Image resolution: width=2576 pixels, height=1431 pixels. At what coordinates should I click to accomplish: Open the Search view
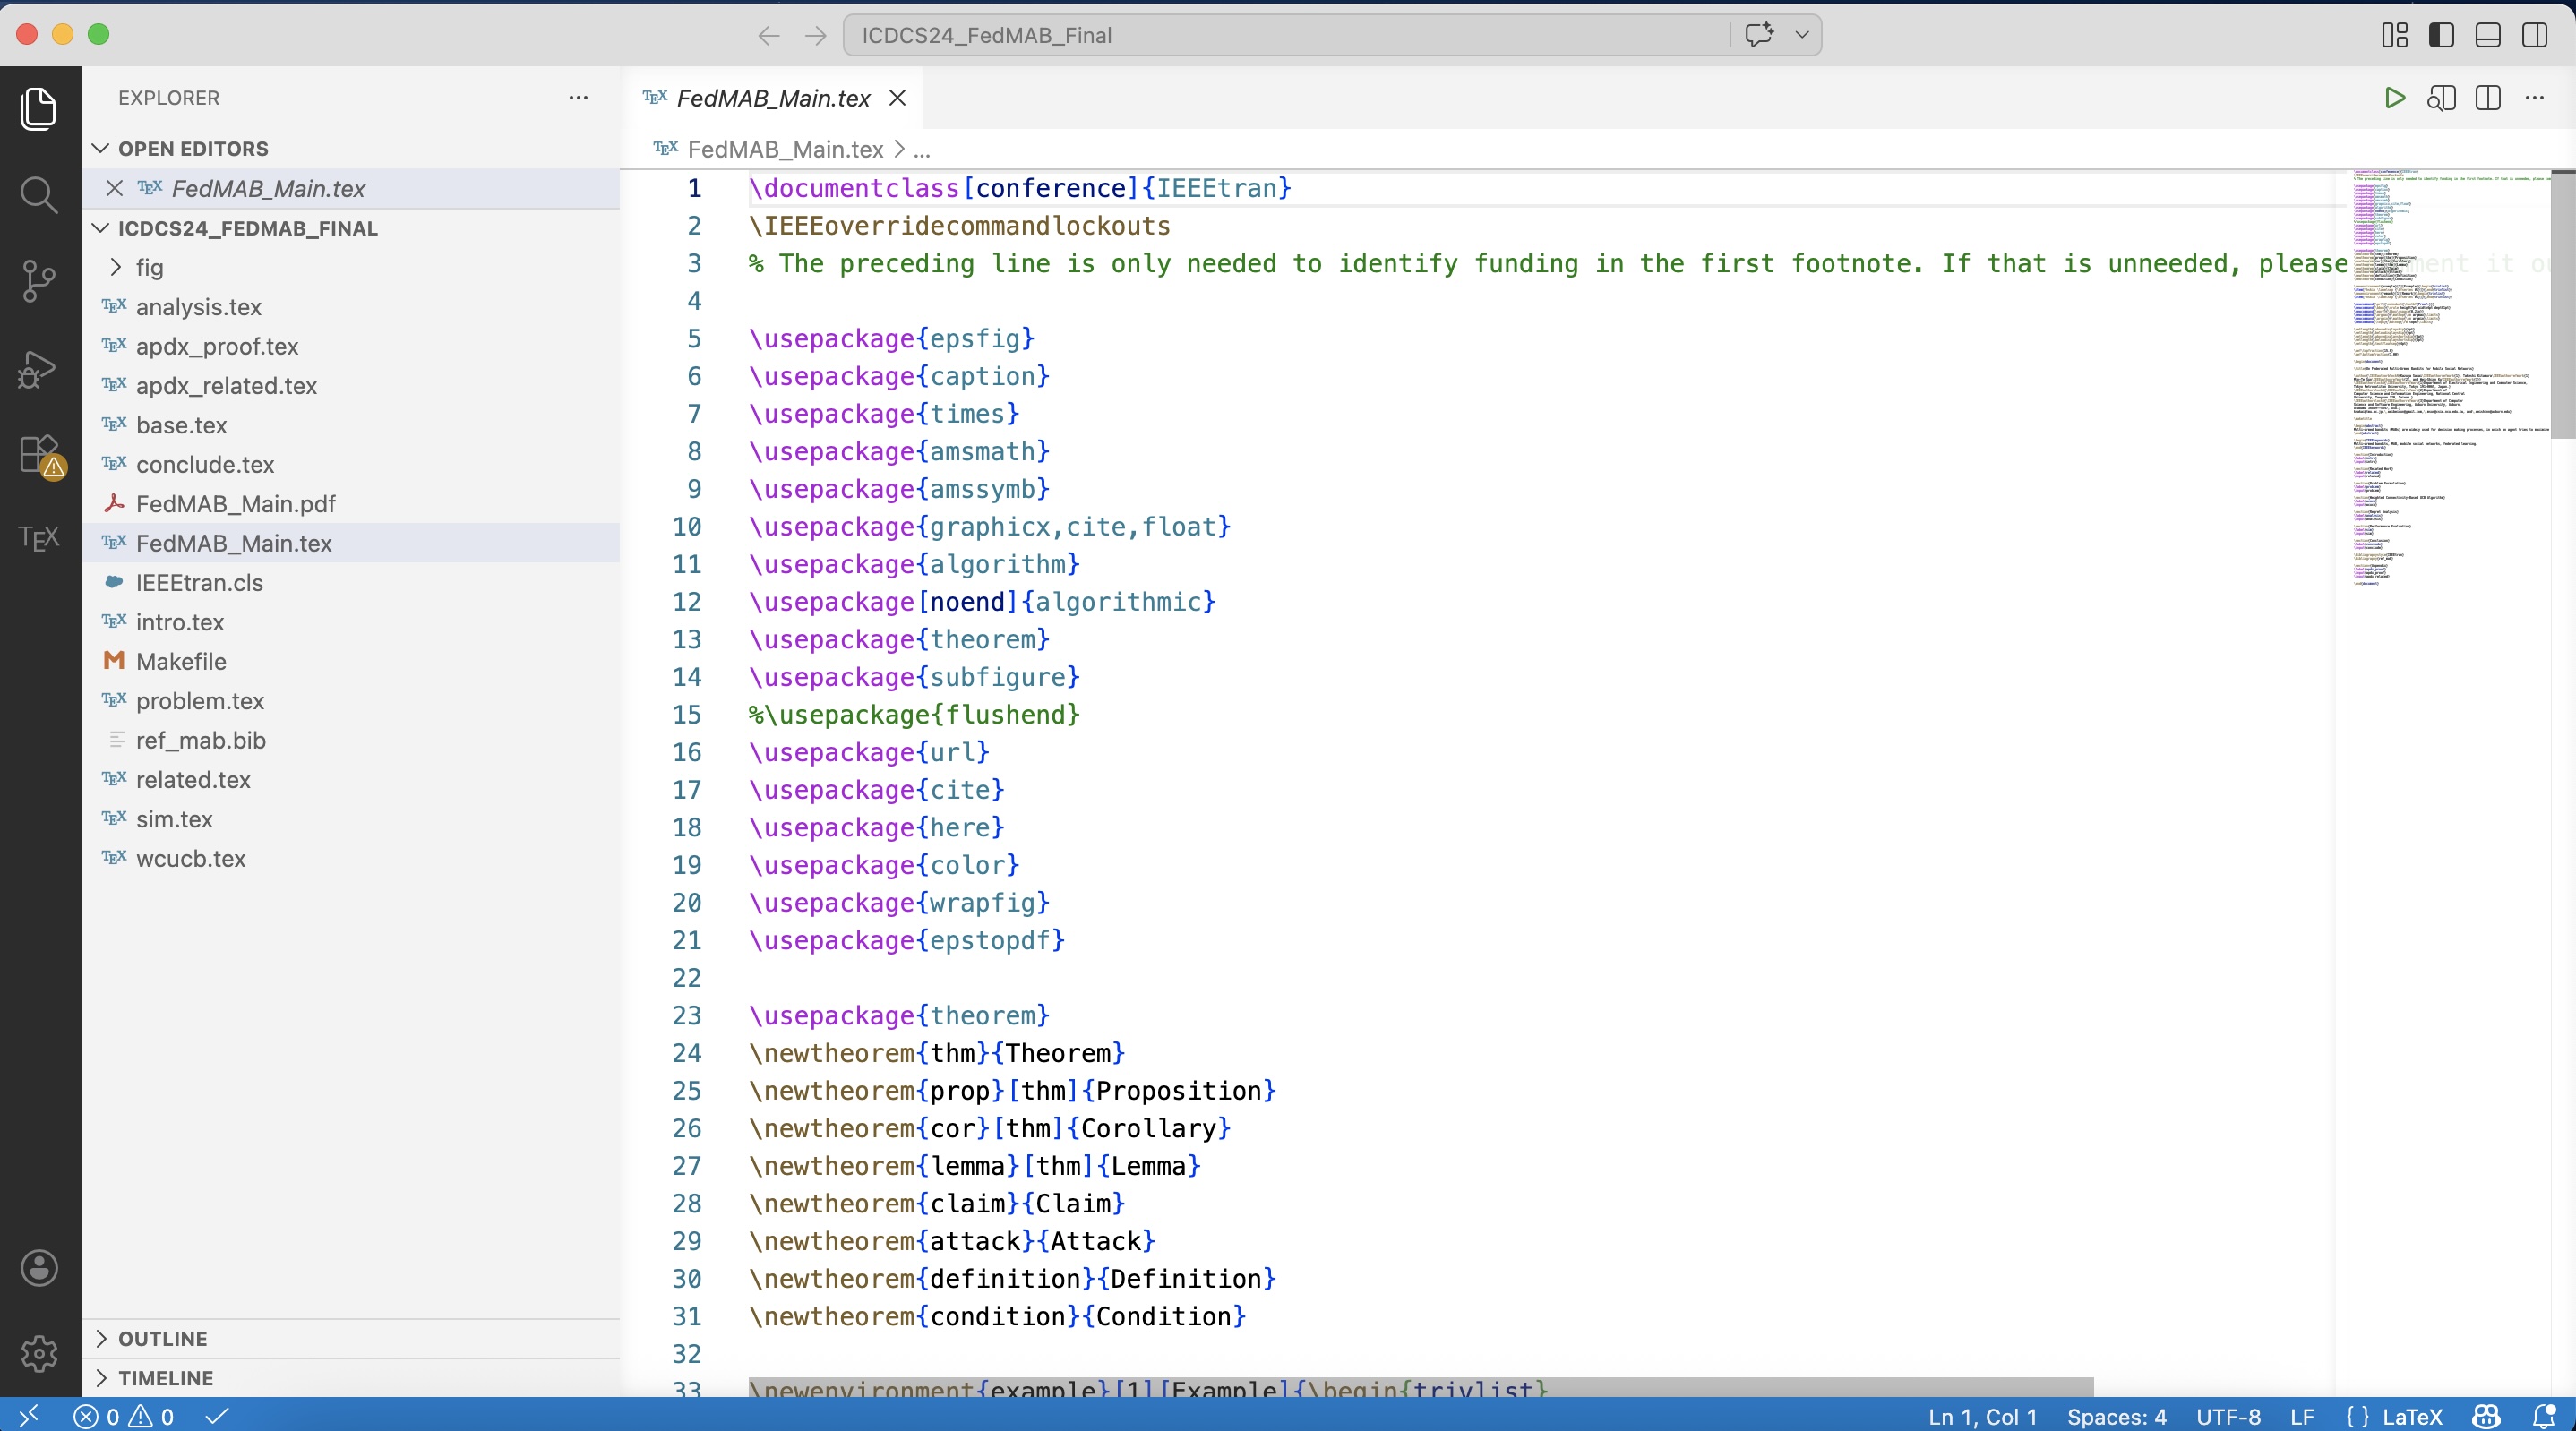tap(39, 195)
